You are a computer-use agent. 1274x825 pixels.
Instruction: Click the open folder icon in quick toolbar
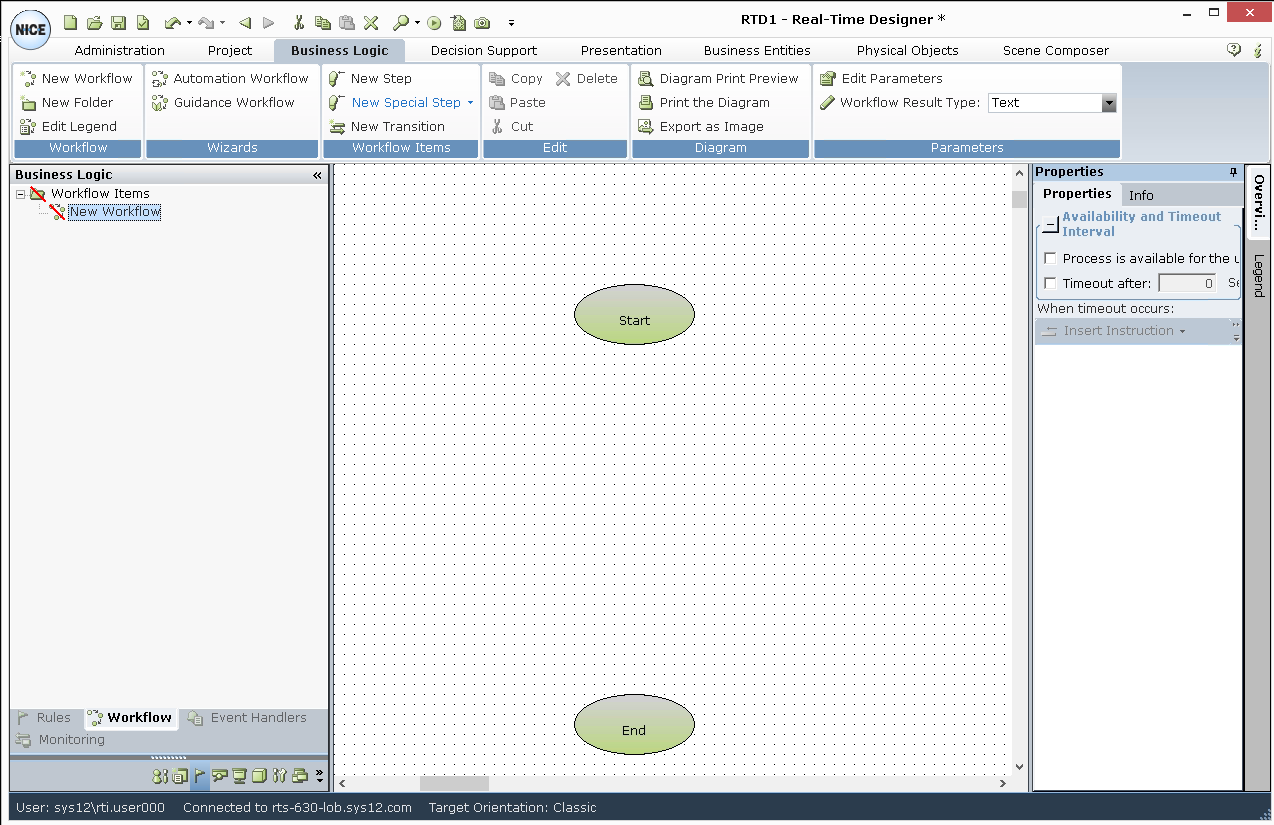(x=94, y=22)
